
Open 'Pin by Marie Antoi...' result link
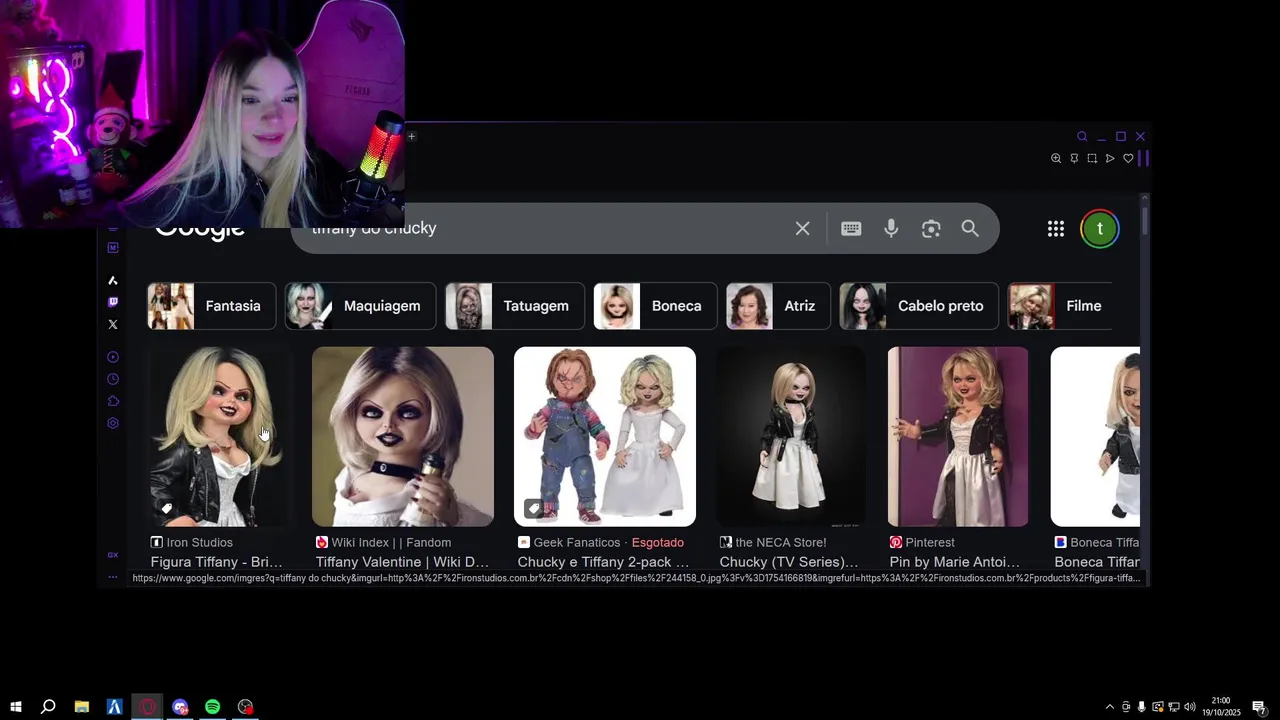click(x=955, y=562)
